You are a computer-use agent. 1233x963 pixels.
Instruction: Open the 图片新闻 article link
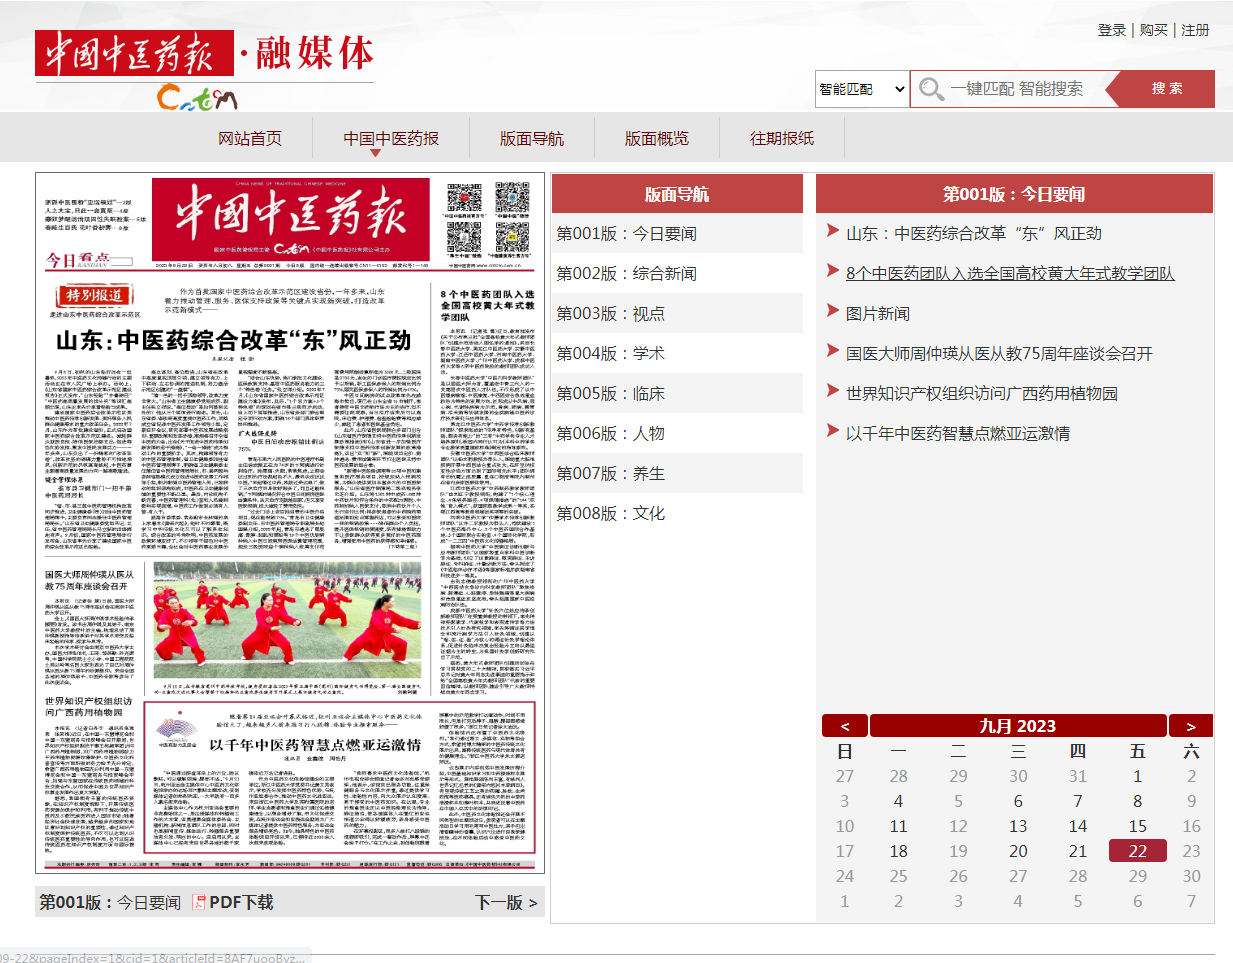[x=878, y=313]
